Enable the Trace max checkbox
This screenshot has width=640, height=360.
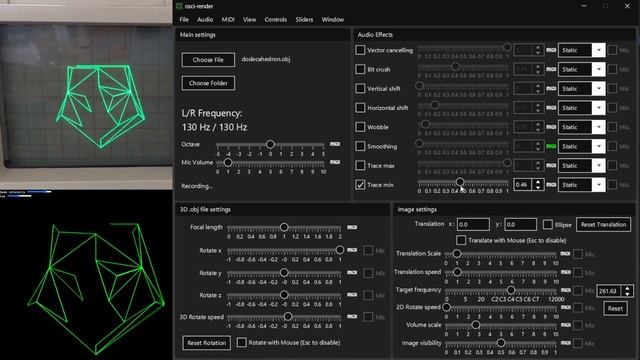(x=360, y=165)
